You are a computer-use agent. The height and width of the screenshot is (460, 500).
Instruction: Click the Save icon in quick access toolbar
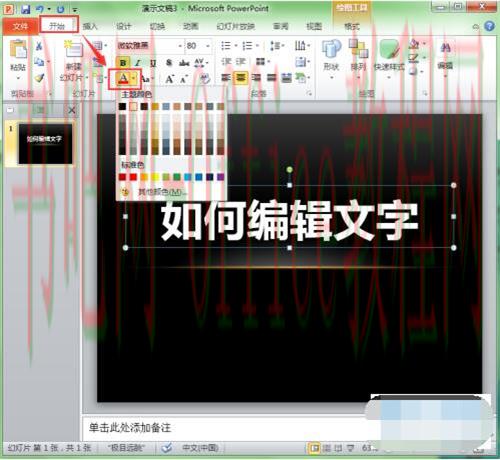[25, 9]
